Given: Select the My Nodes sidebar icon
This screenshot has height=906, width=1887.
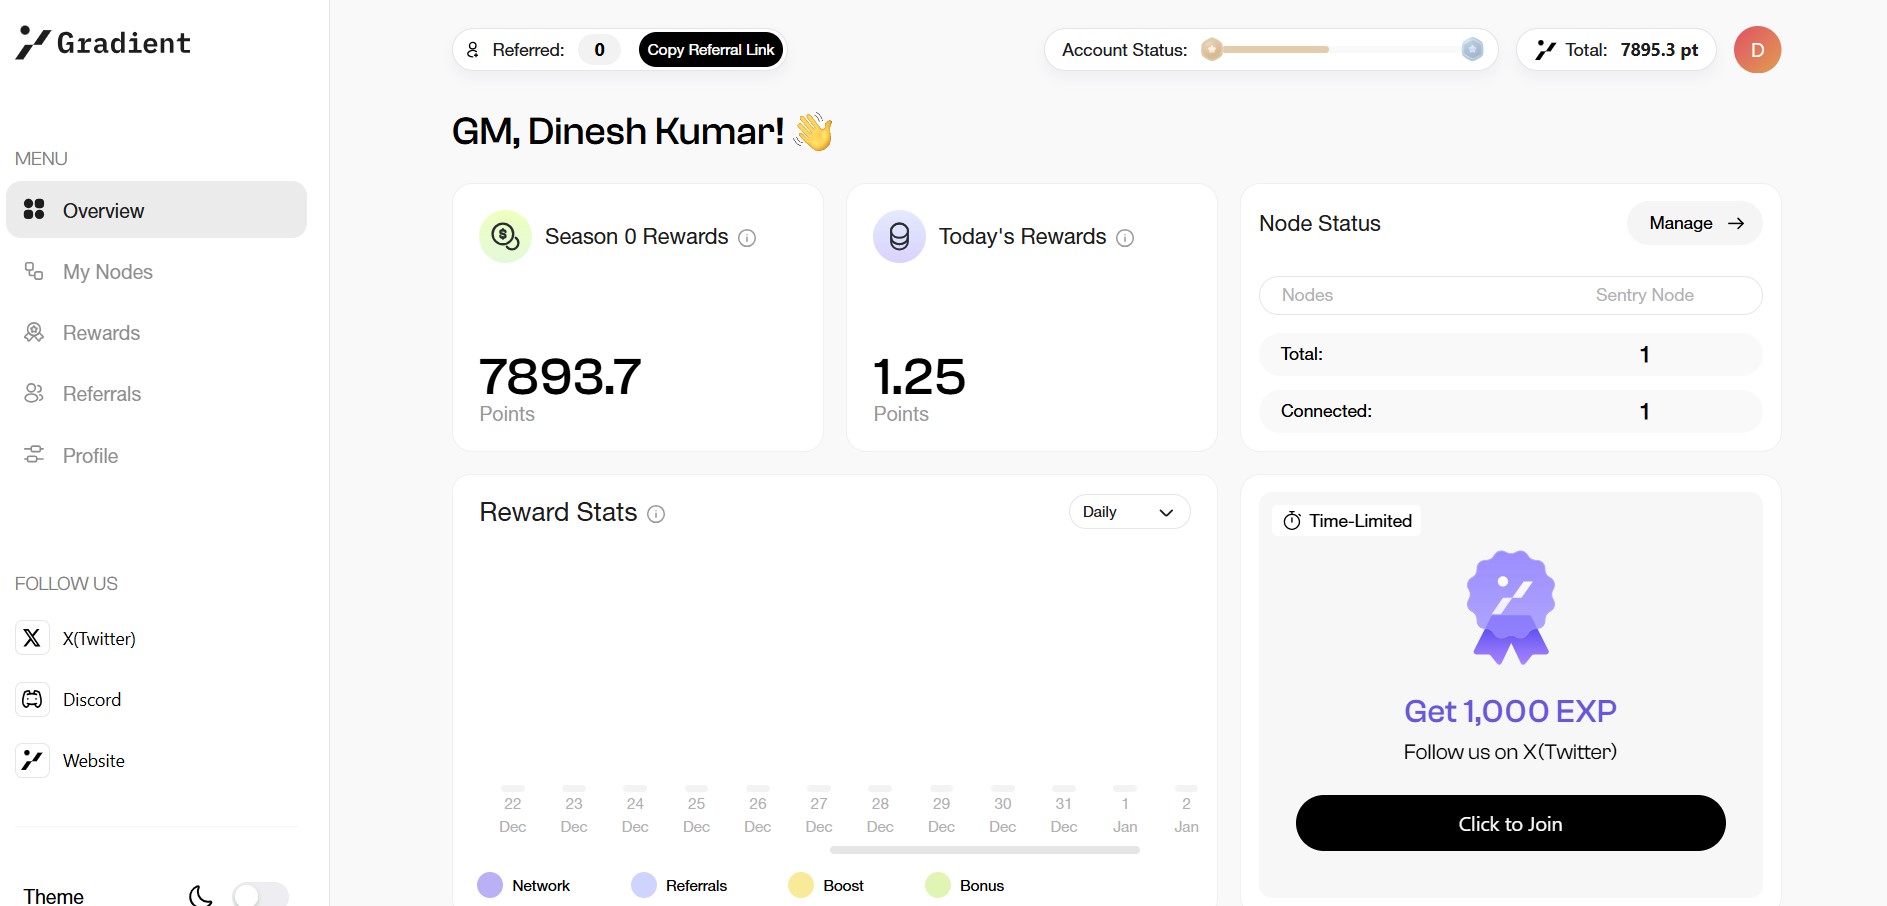Looking at the screenshot, I should click(34, 271).
